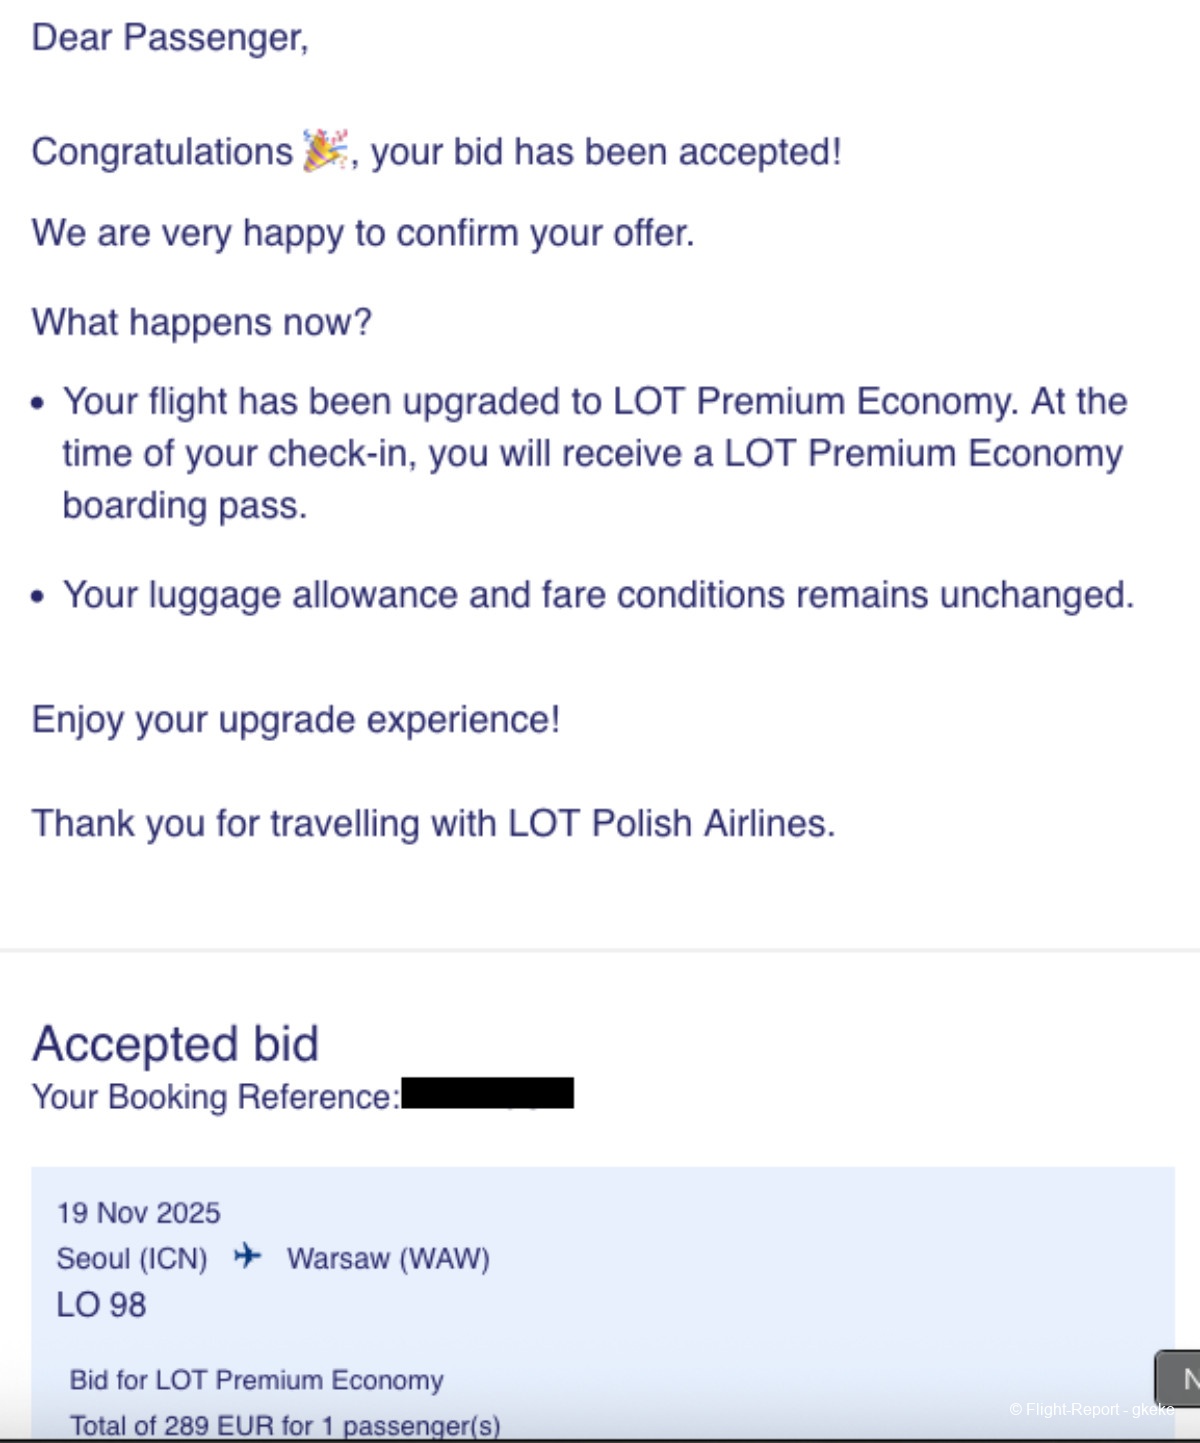Click the "Your Booking Reference:" label
This screenshot has width=1200, height=1443.
coord(215,1097)
